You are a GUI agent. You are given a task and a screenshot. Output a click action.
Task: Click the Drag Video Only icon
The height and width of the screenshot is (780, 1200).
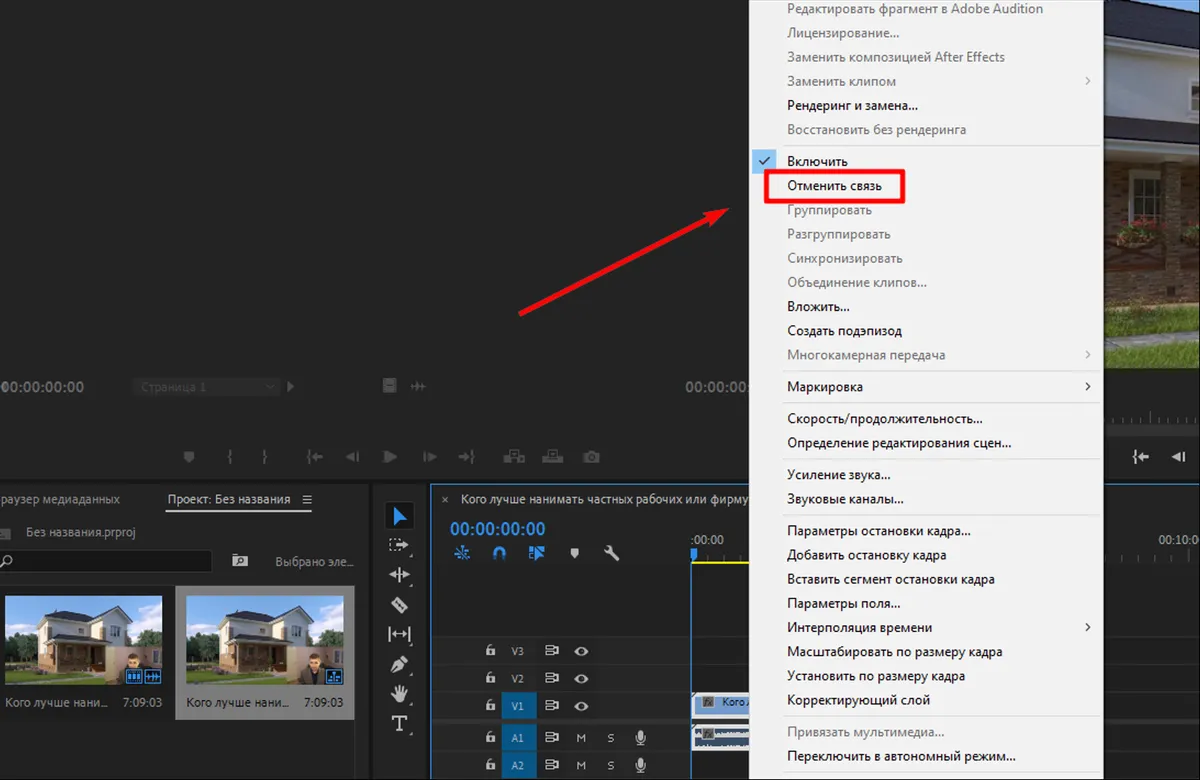390,386
